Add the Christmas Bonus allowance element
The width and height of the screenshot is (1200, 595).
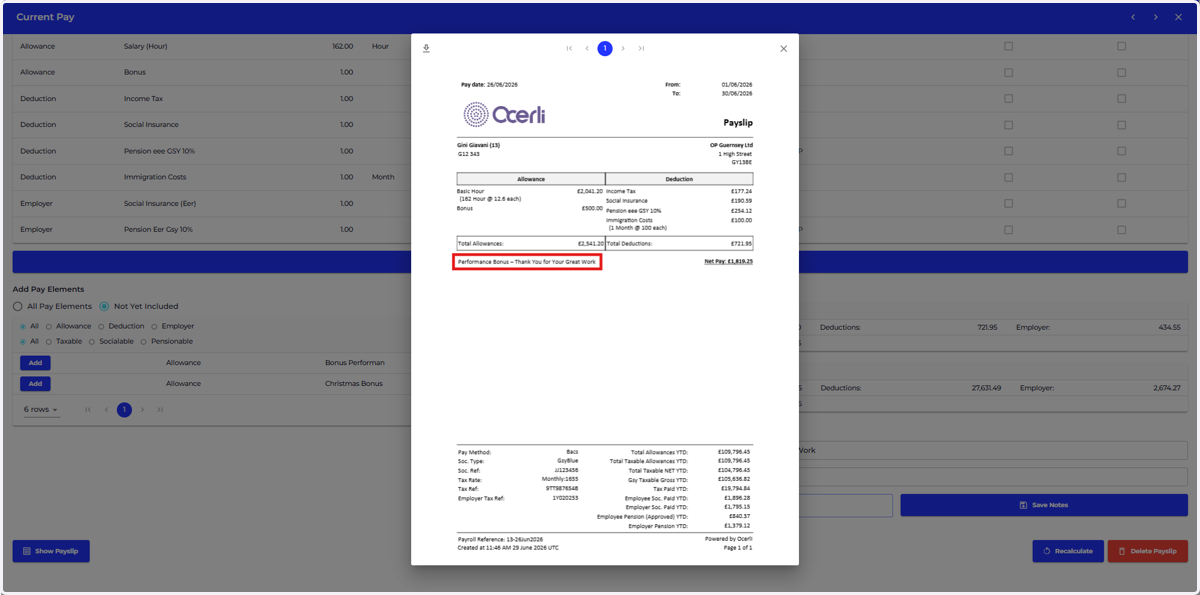[x=35, y=383]
